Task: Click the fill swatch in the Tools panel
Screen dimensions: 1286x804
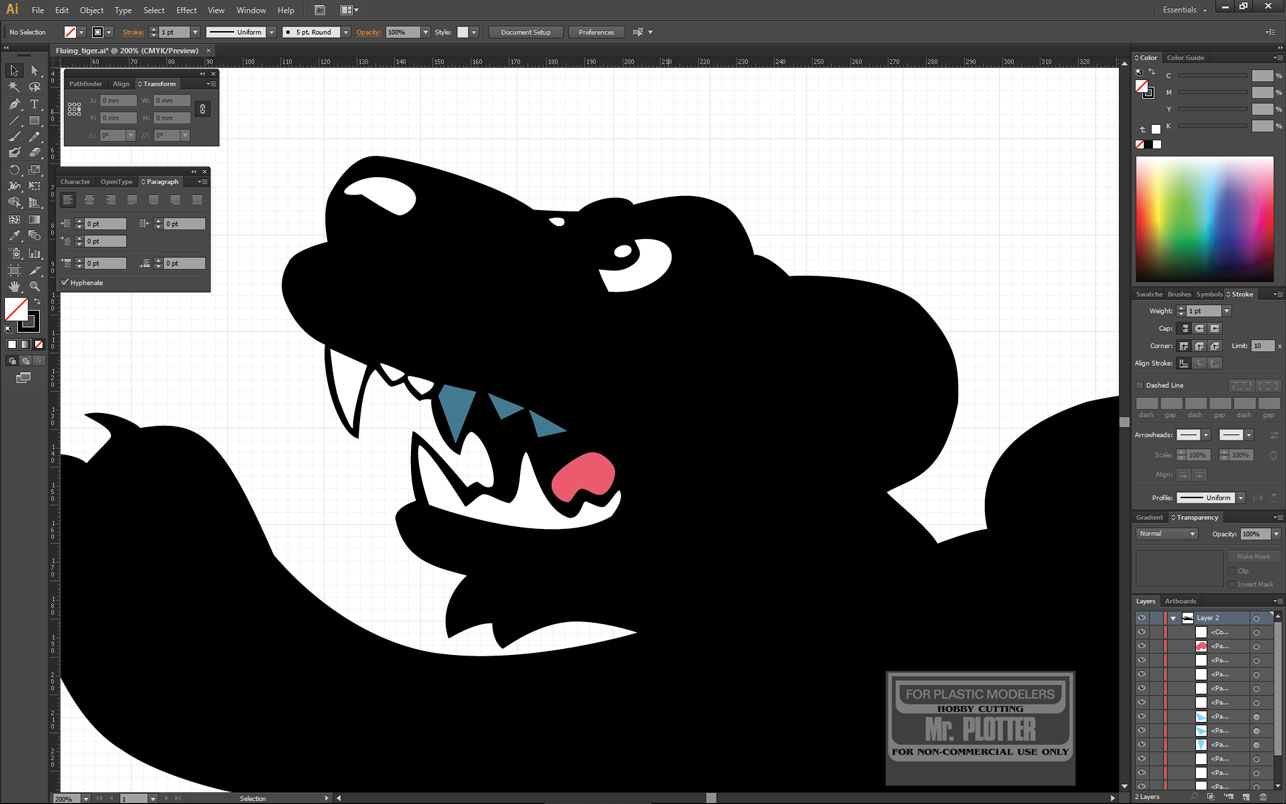Action: coord(15,309)
